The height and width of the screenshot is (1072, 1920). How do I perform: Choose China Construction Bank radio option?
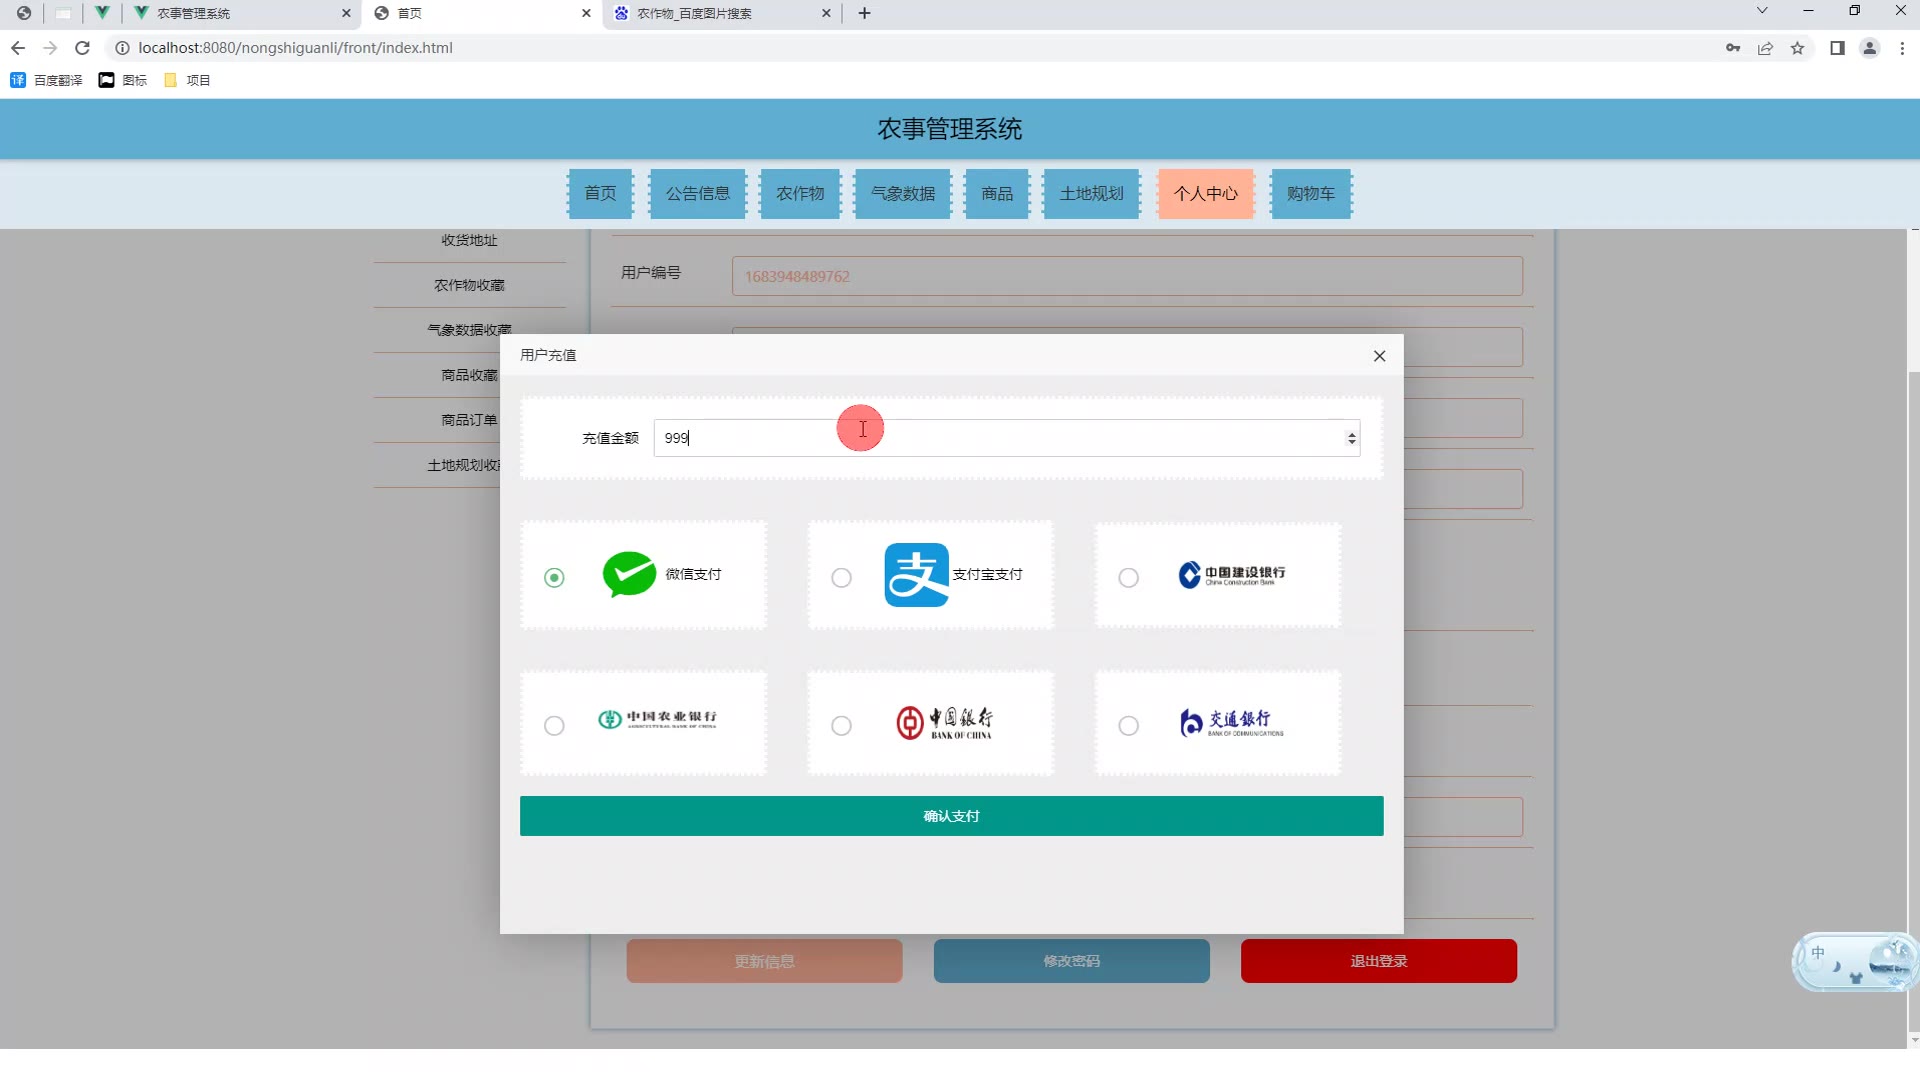(1129, 578)
